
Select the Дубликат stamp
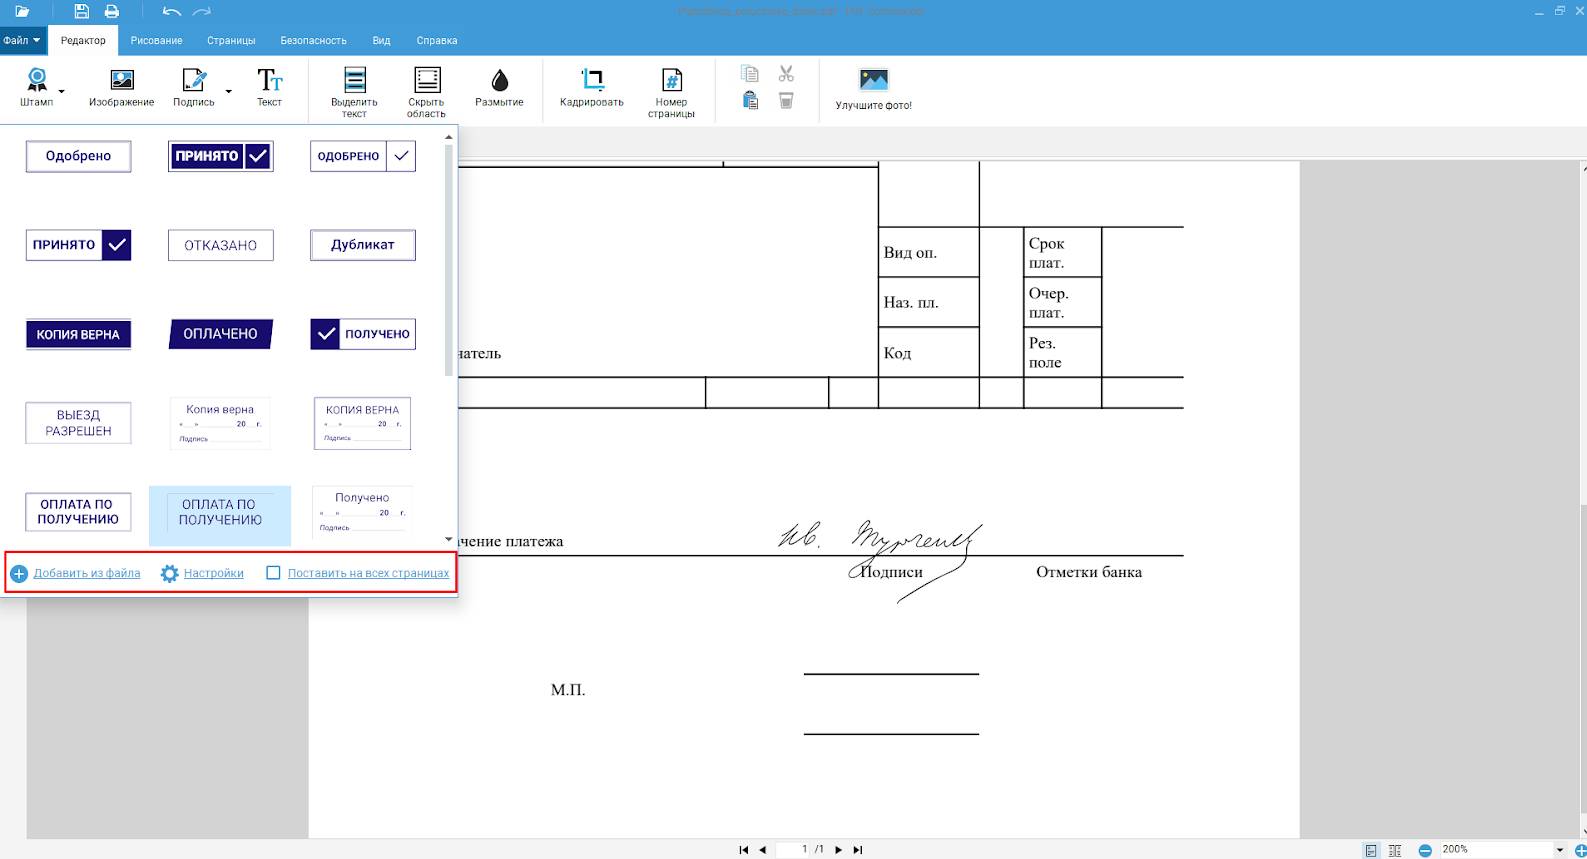coord(363,245)
